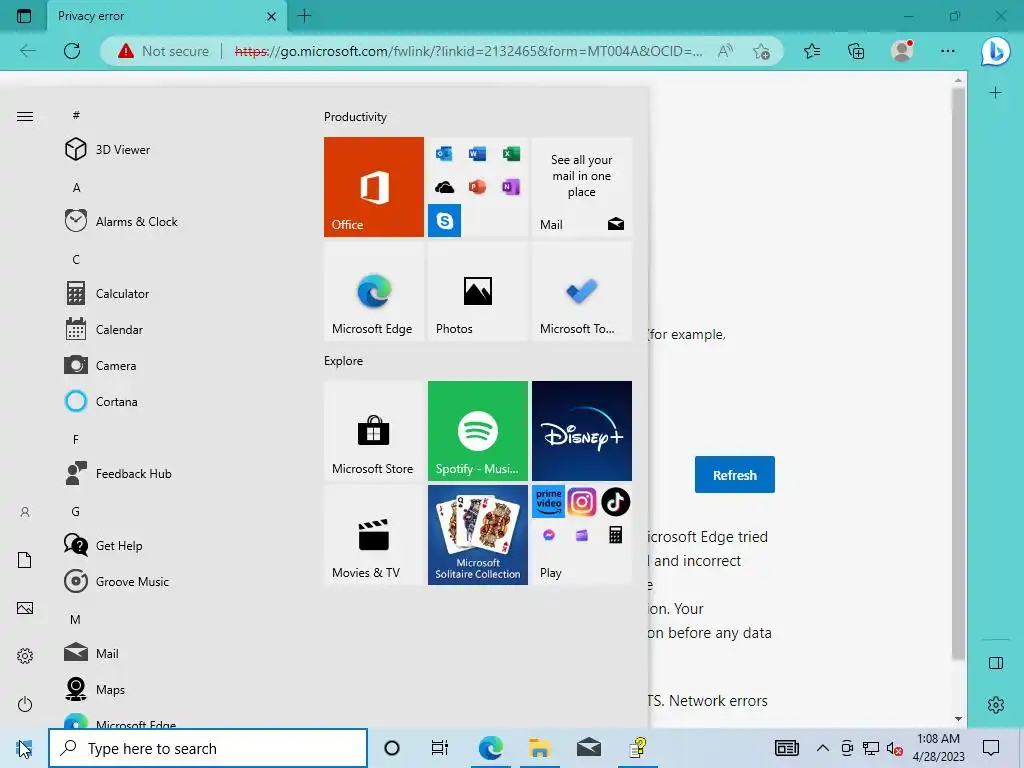Toggle Read aloud icon in address bar
The image size is (1024, 768).
(x=726, y=51)
